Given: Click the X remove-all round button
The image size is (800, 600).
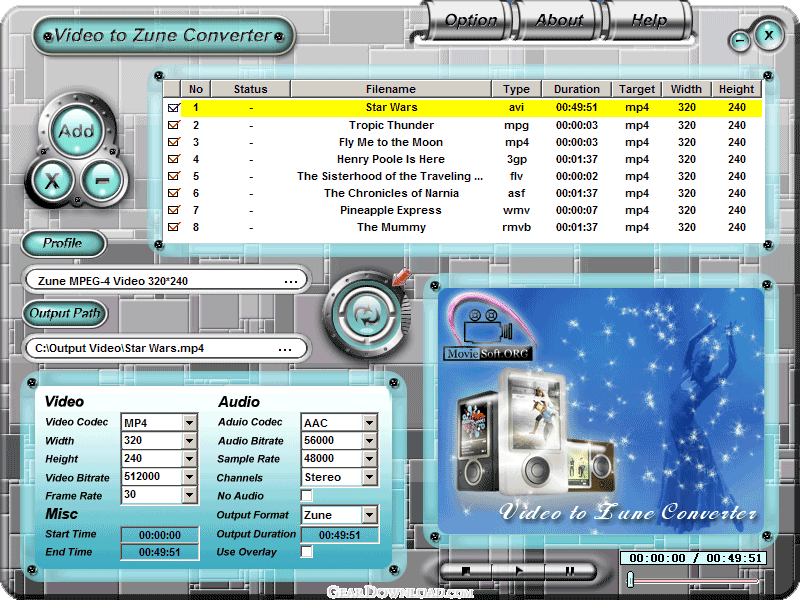Looking at the screenshot, I should (52, 180).
